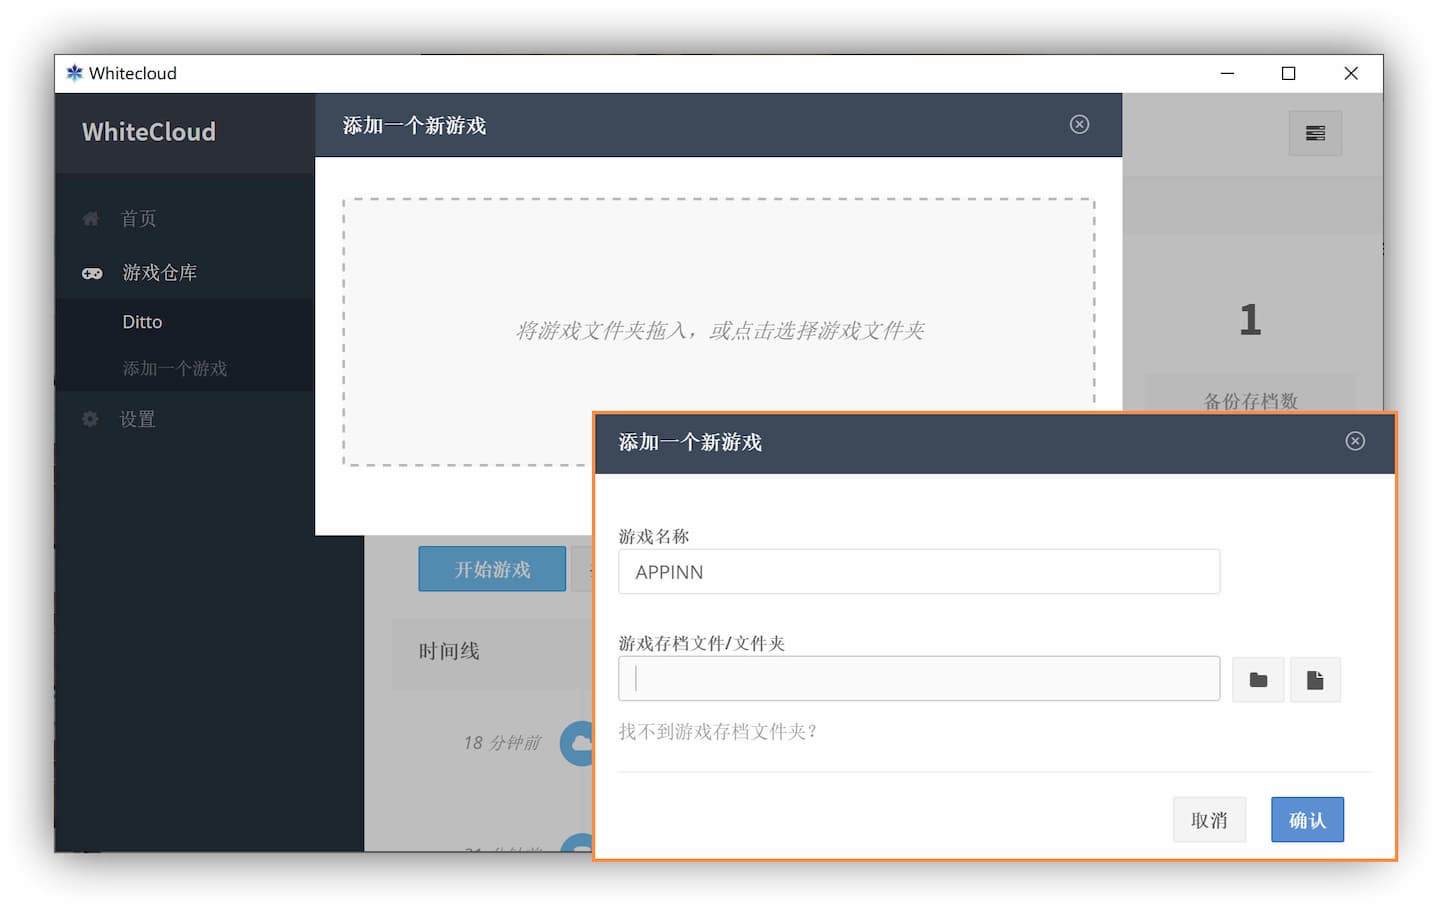Screen dimensions: 1438x907
Task: Click the dashed game folder drop area
Action: click(718, 331)
